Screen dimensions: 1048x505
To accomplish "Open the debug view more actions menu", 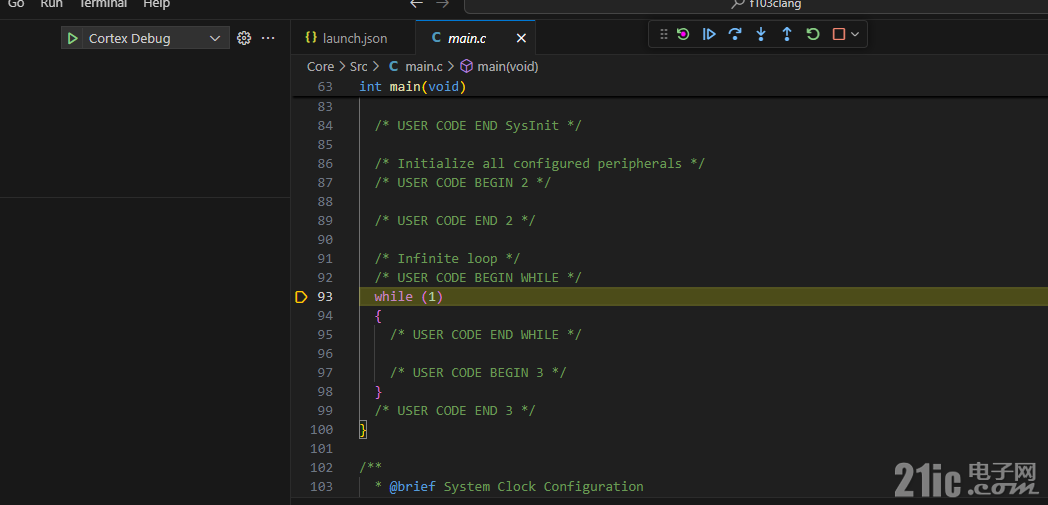I will click(268, 38).
